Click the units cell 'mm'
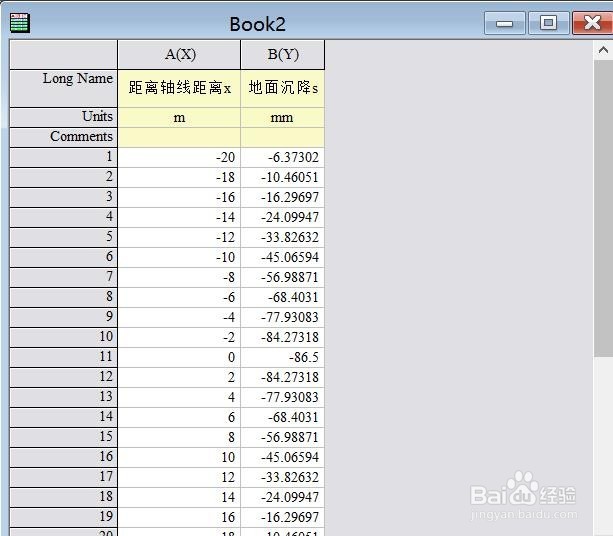Viewport: 613px width, 536px height. click(x=283, y=117)
